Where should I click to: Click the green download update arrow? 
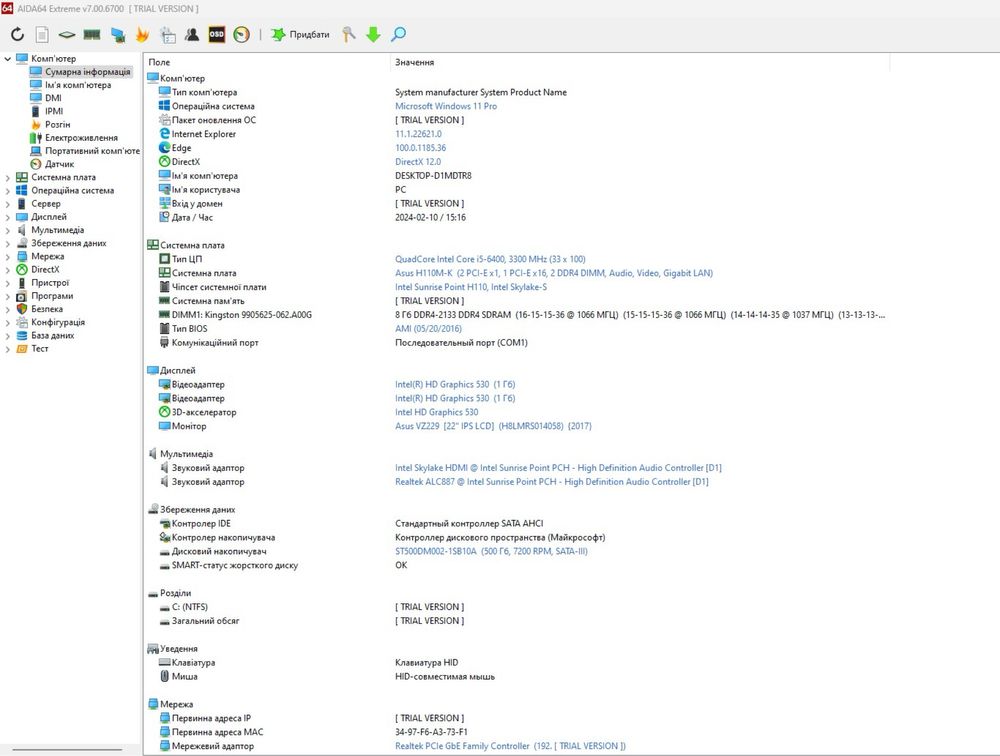373,34
